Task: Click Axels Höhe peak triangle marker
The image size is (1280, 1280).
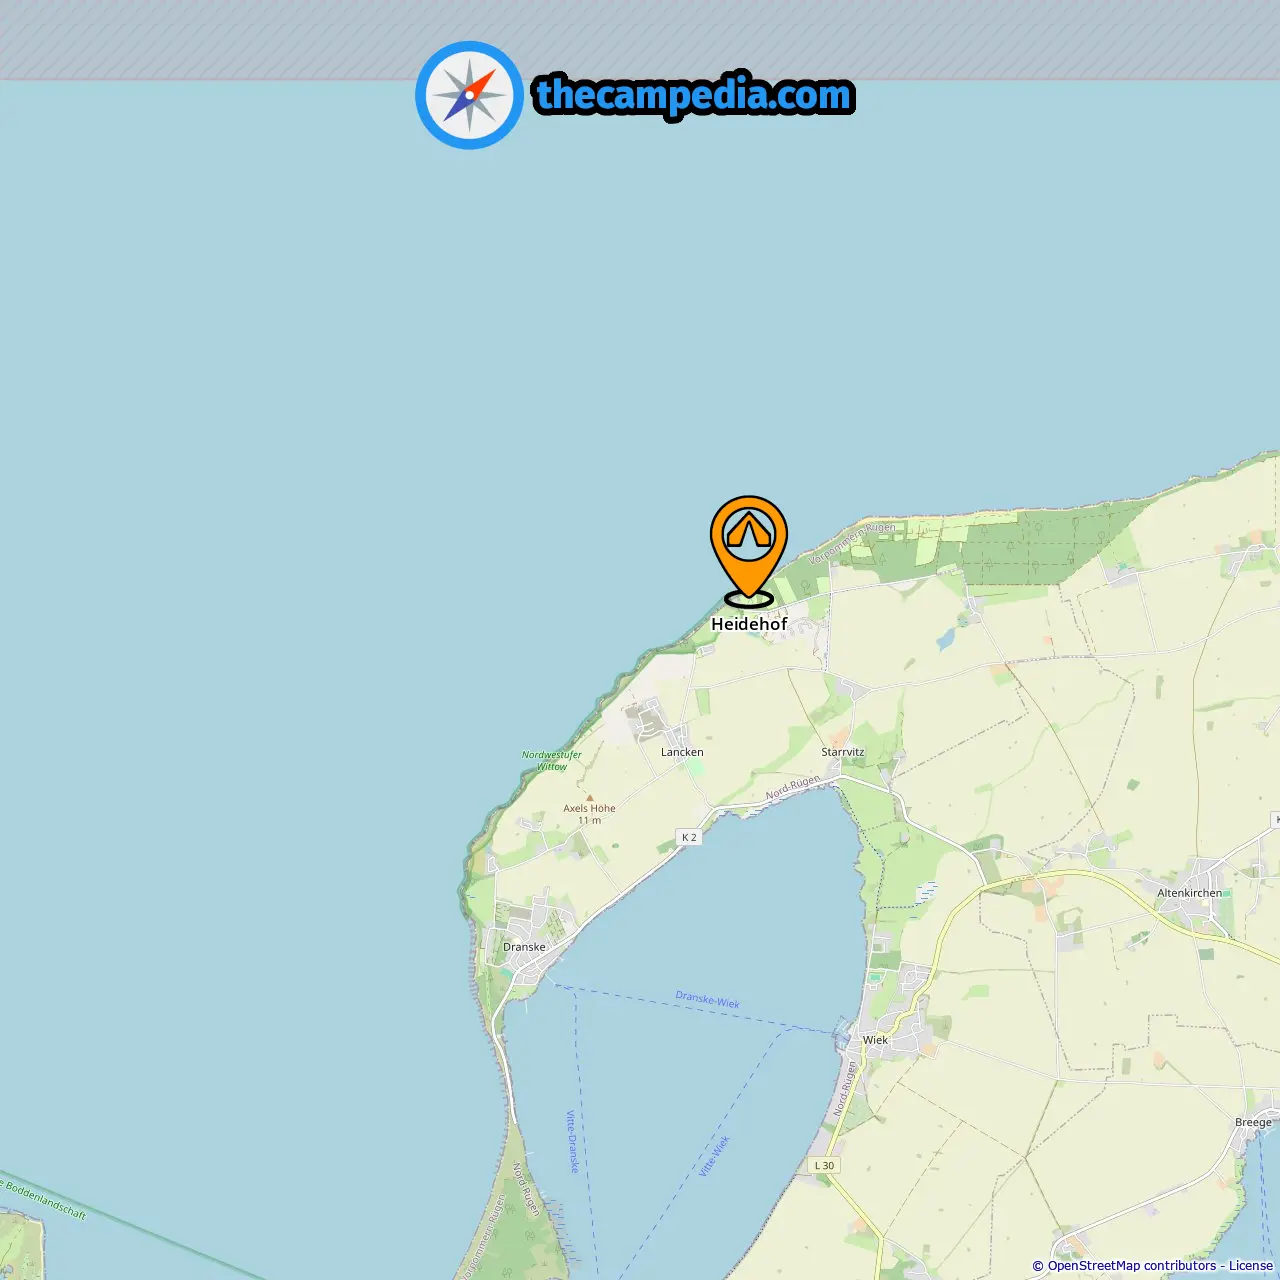Action: coord(589,798)
